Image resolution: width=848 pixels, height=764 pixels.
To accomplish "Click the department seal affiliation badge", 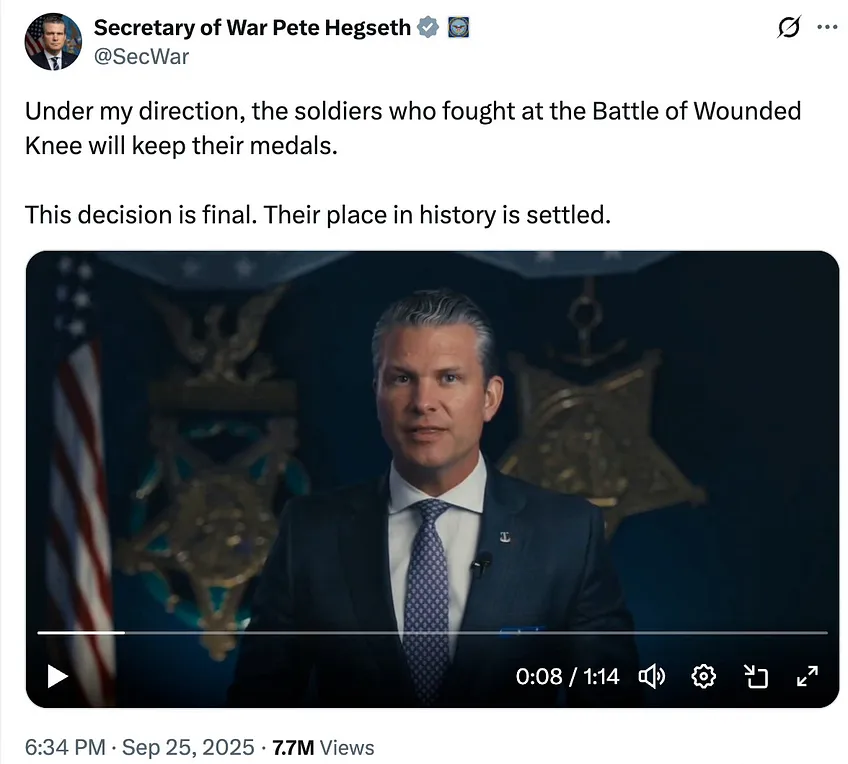I will pyautogui.click(x=457, y=28).
